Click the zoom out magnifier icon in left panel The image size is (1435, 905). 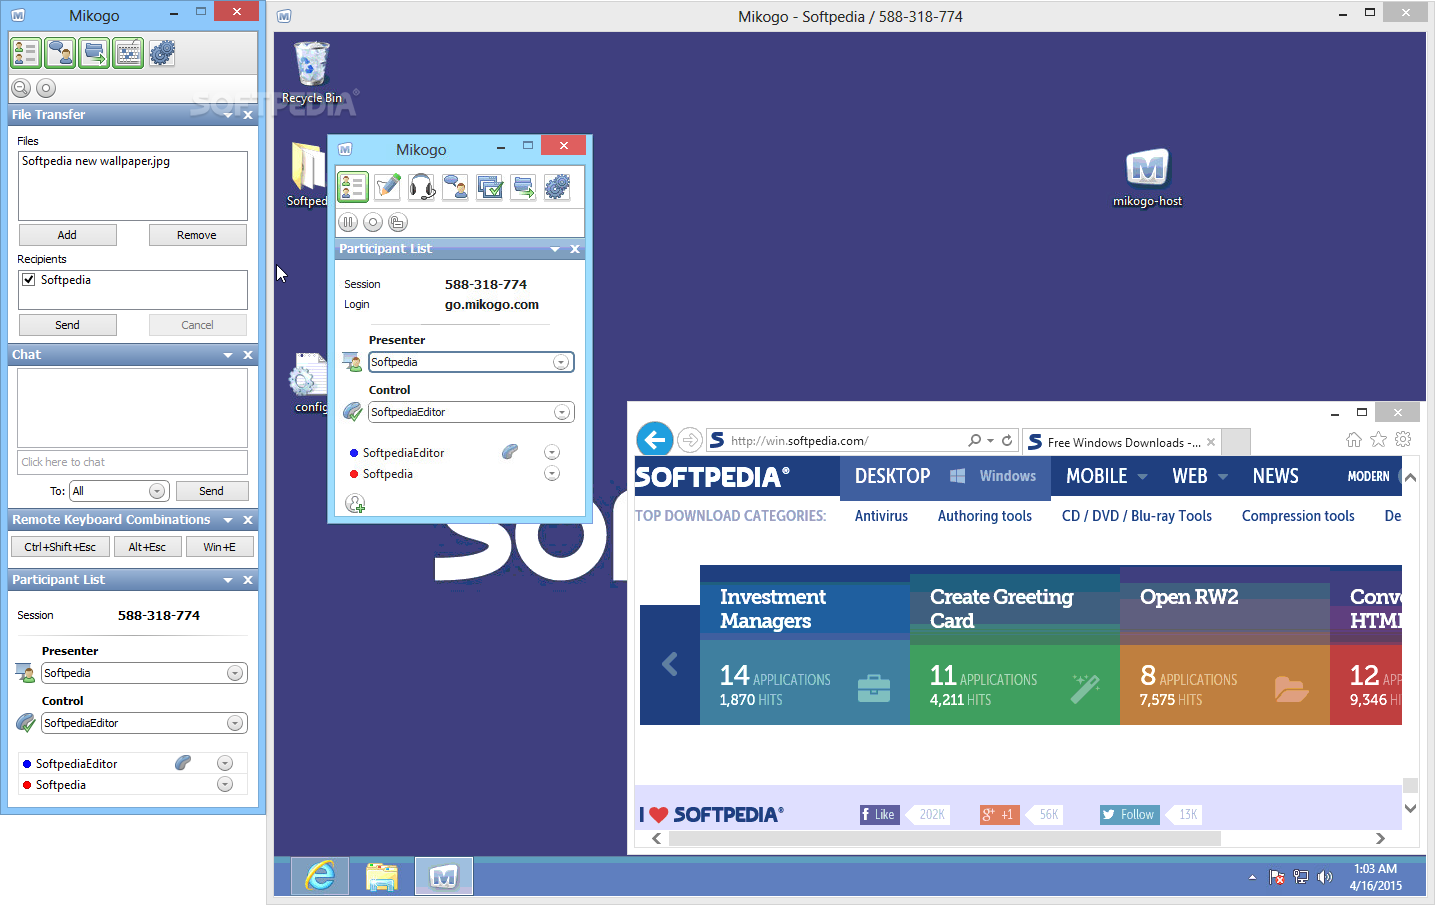(x=21, y=88)
